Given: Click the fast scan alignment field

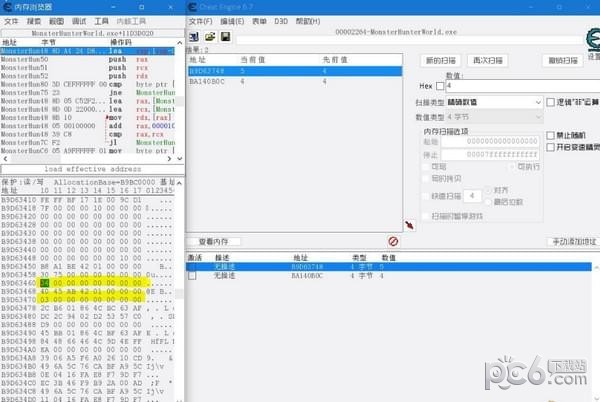Looking at the screenshot, I should click(472, 196).
